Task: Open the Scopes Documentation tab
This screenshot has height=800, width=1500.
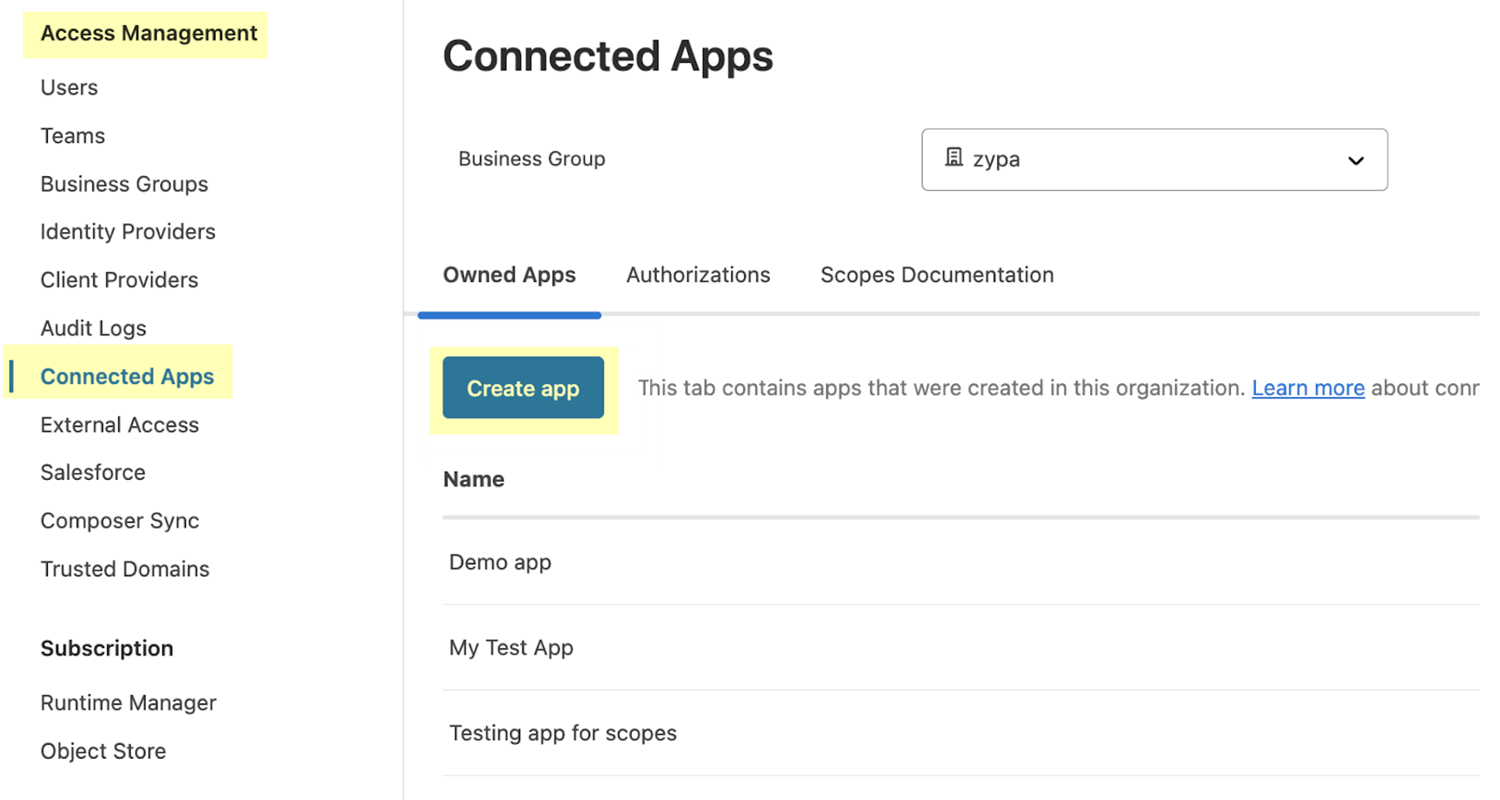Action: point(936,275)
